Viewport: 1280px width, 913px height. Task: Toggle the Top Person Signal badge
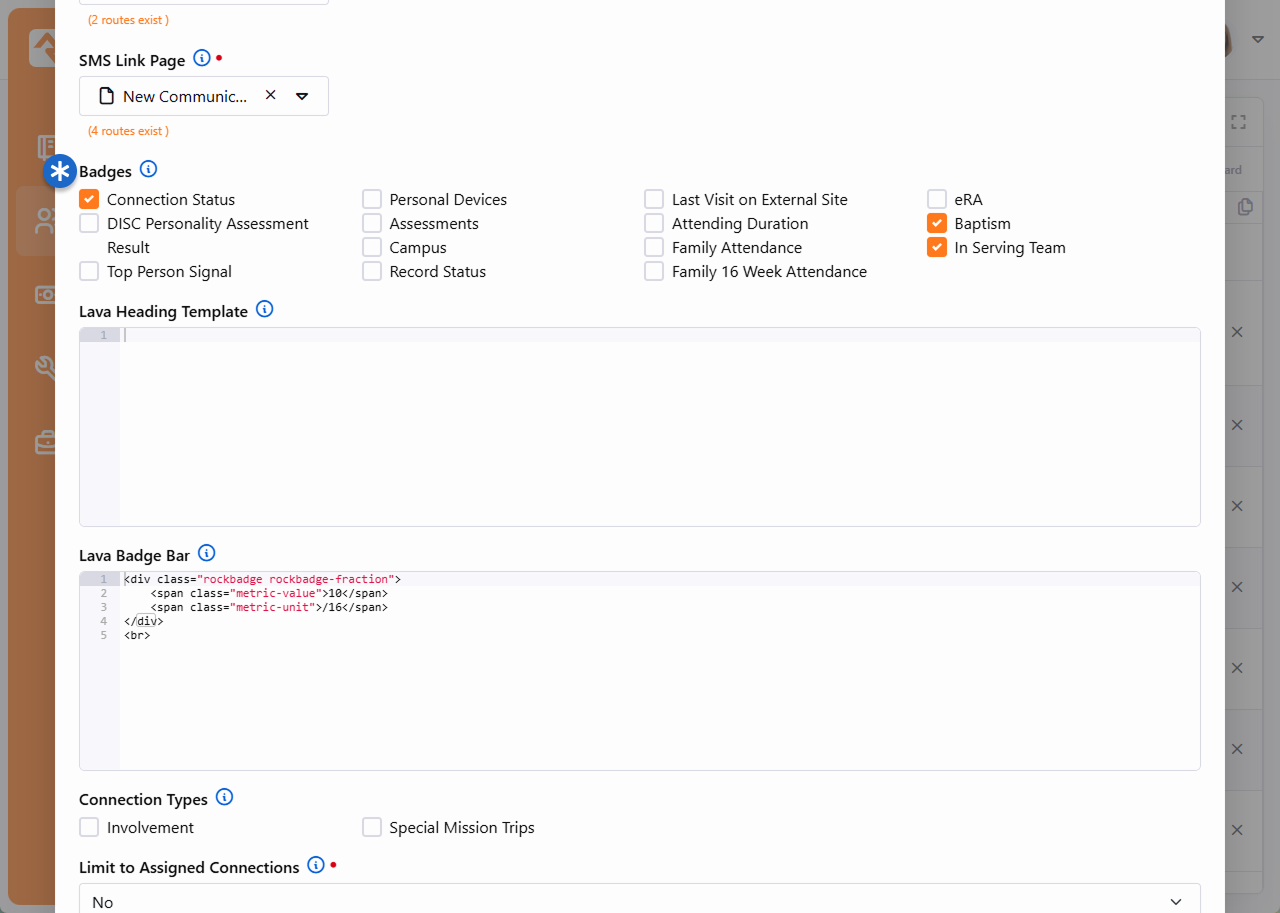[90, 271]
